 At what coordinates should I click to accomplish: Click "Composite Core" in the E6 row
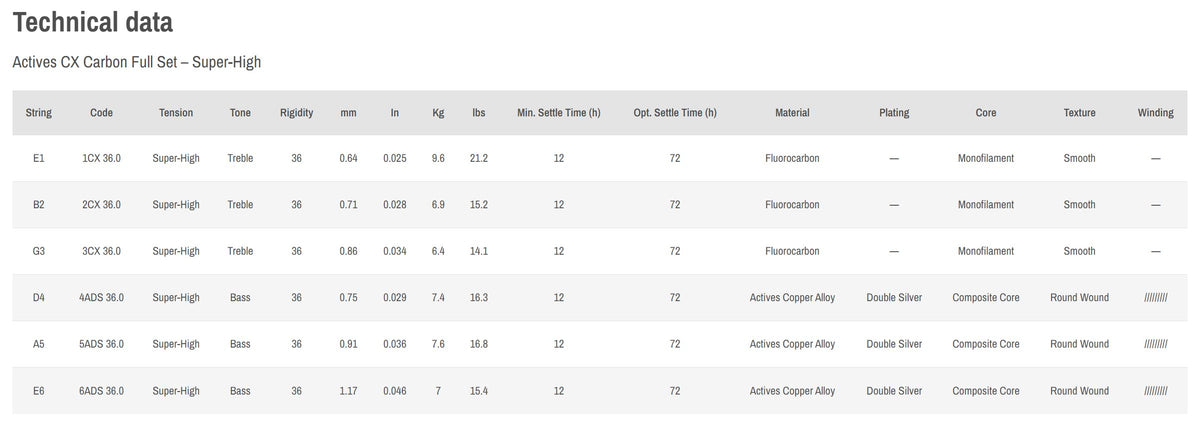[986, 391]
